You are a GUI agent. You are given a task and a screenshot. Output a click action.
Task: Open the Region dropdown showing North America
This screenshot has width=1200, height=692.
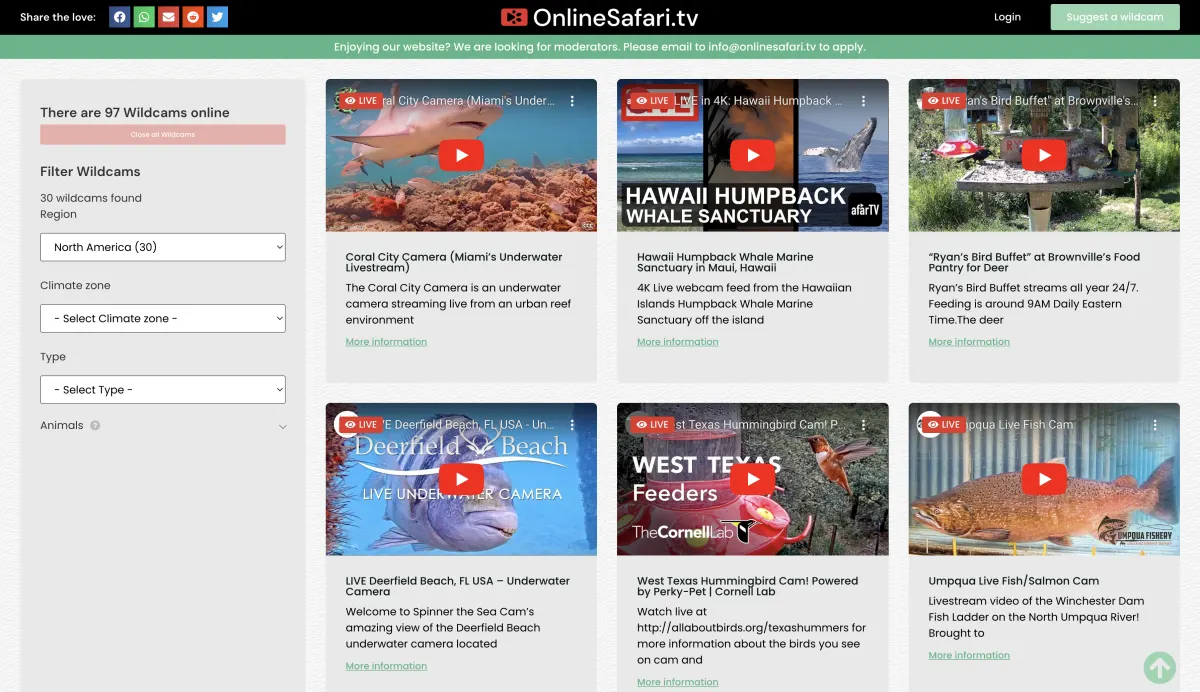click(163, 247)
